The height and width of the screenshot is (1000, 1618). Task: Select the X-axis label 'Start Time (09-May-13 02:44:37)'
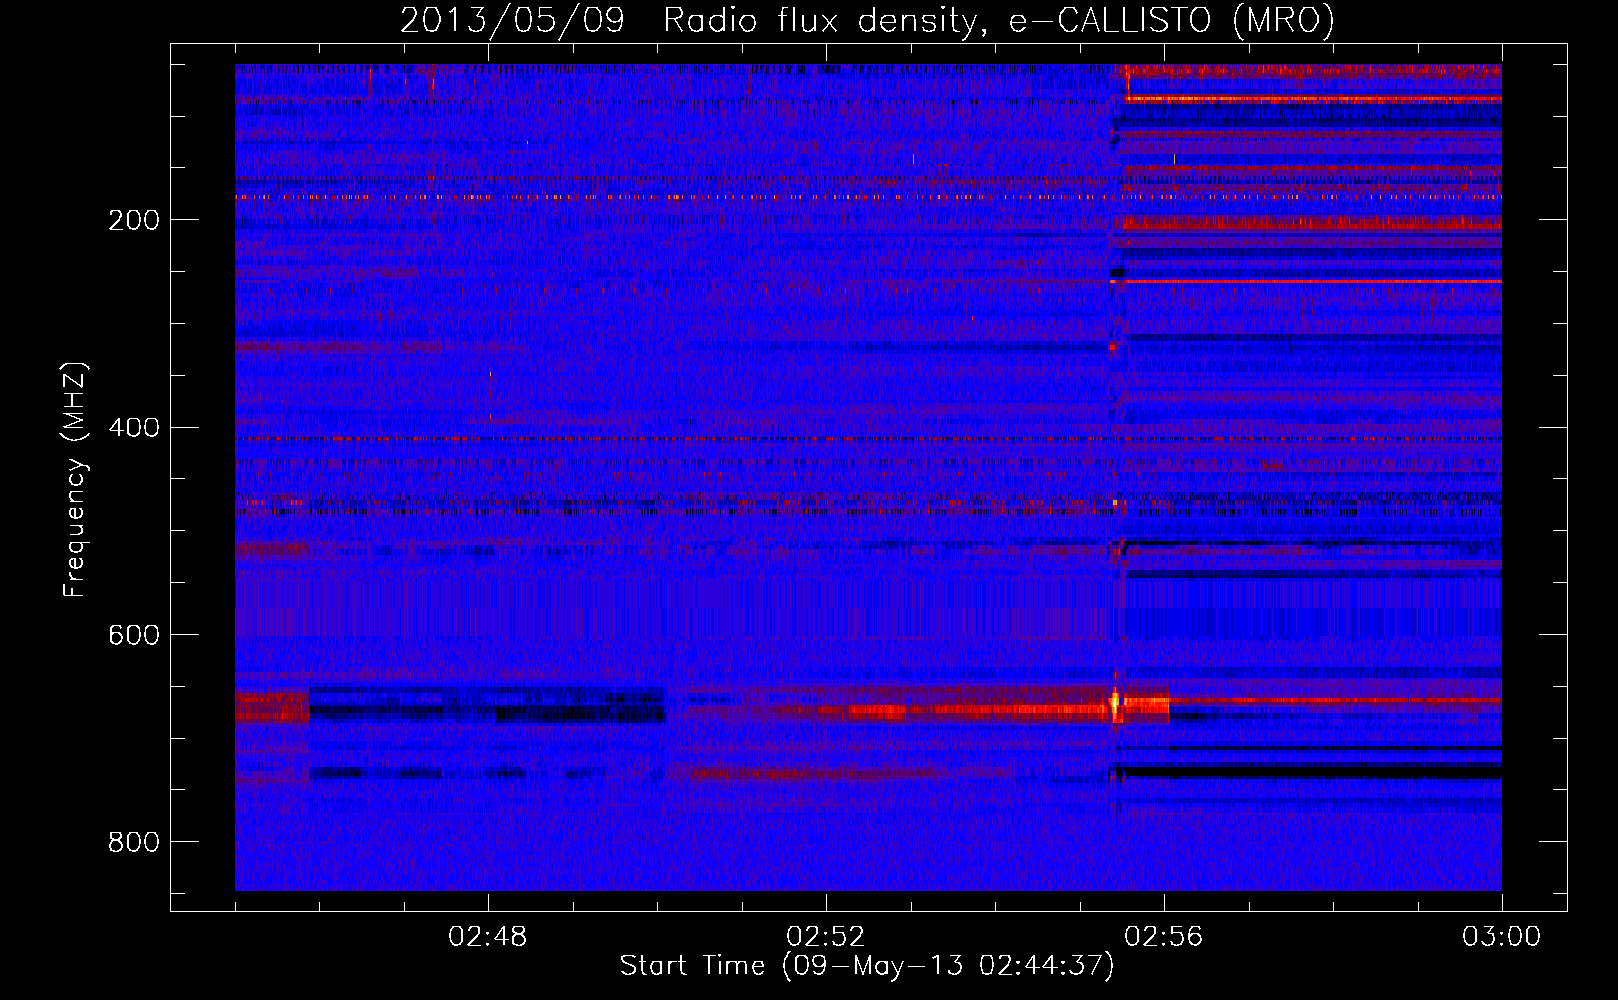pos(866,966)
